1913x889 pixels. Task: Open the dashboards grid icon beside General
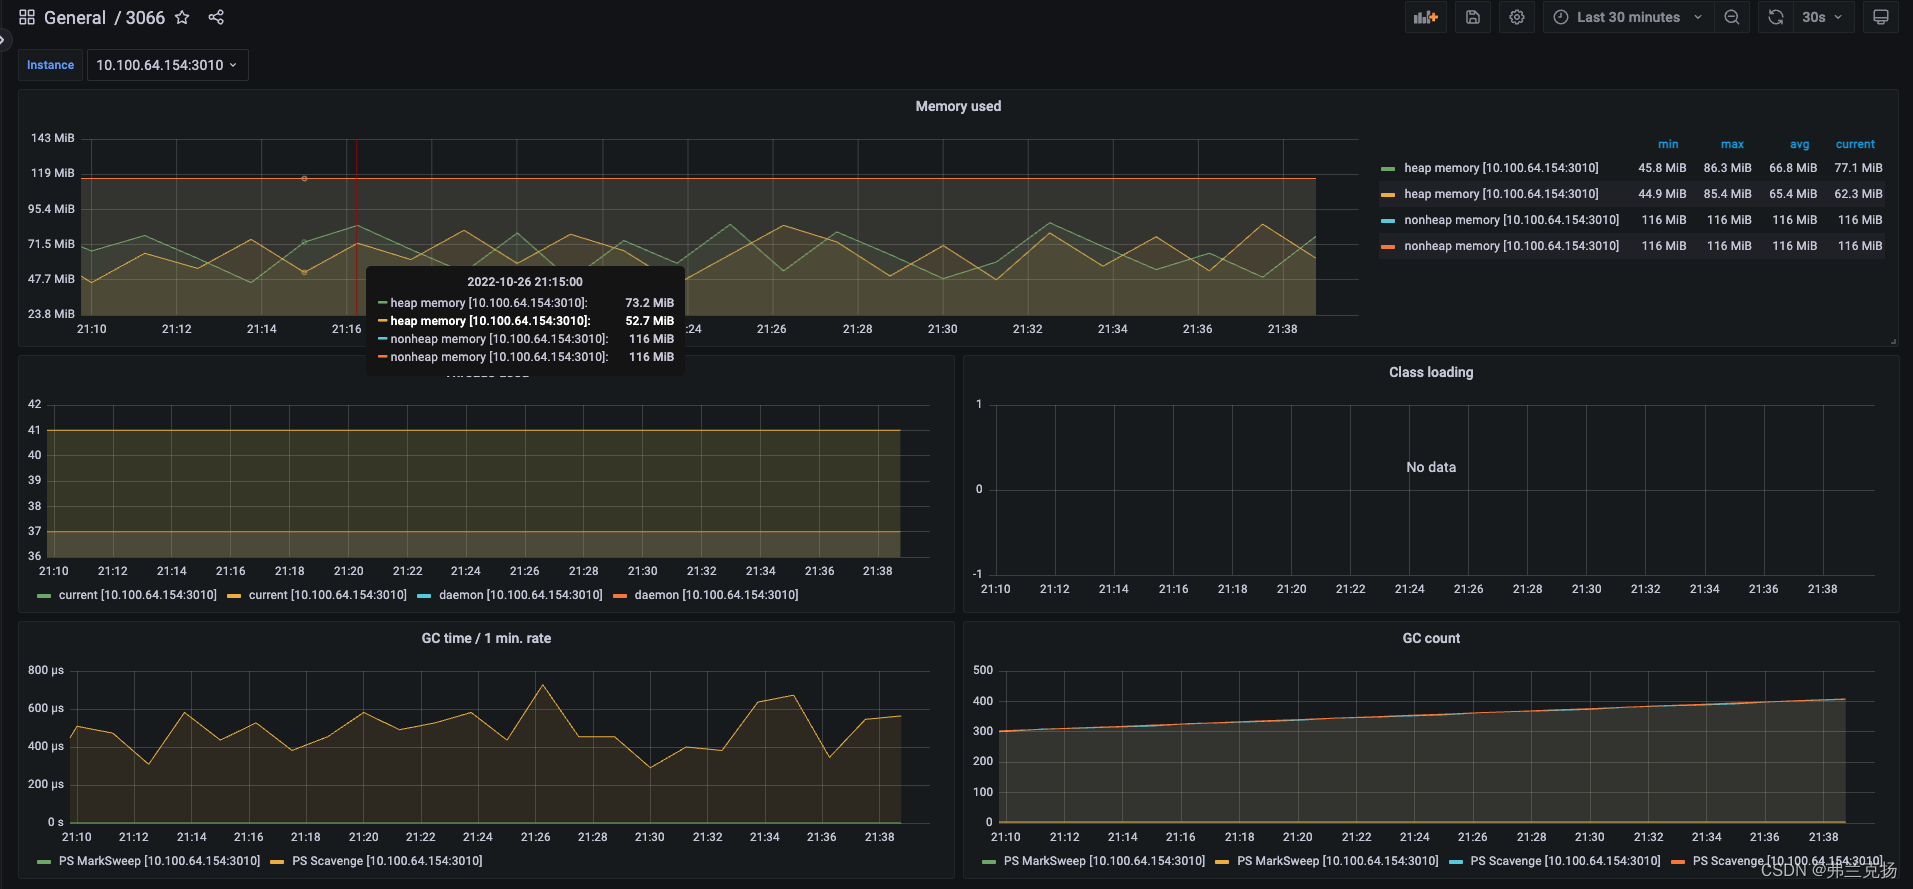click(x=27, y=17)
